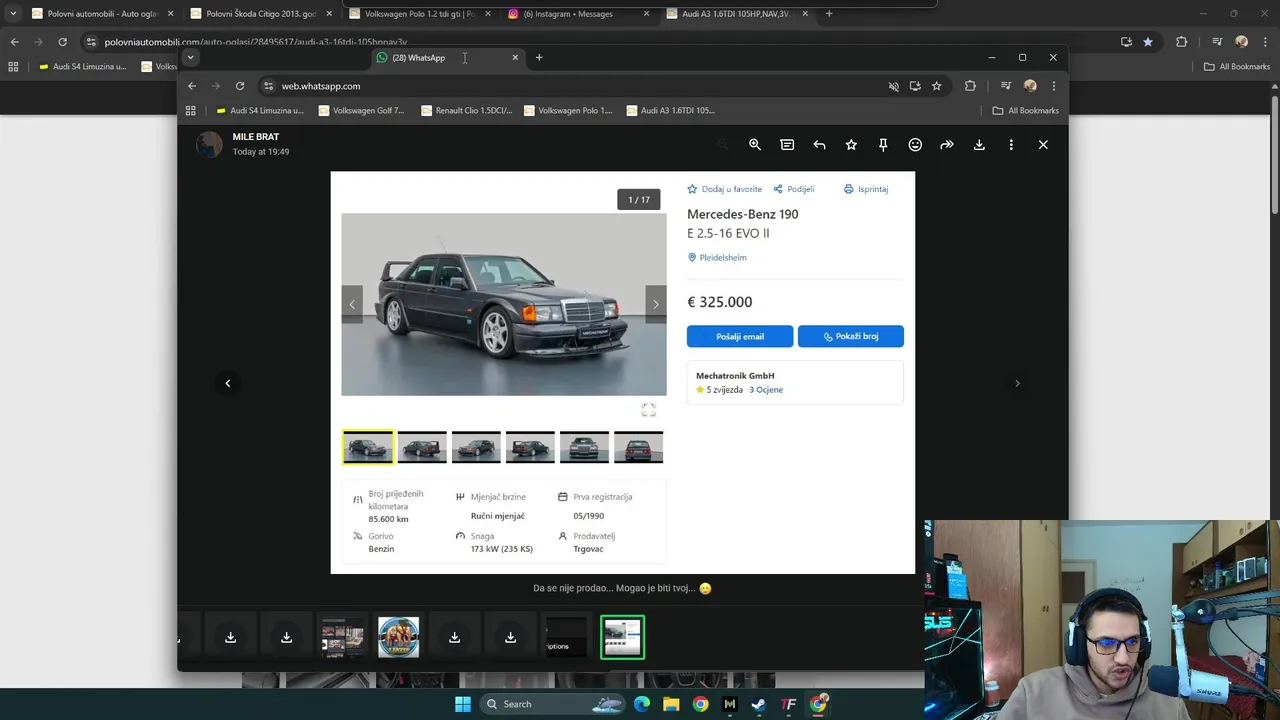
Task: Switch to Volkswagen Polo 1.2 tdi tab
Action: (x=420, y=14)
